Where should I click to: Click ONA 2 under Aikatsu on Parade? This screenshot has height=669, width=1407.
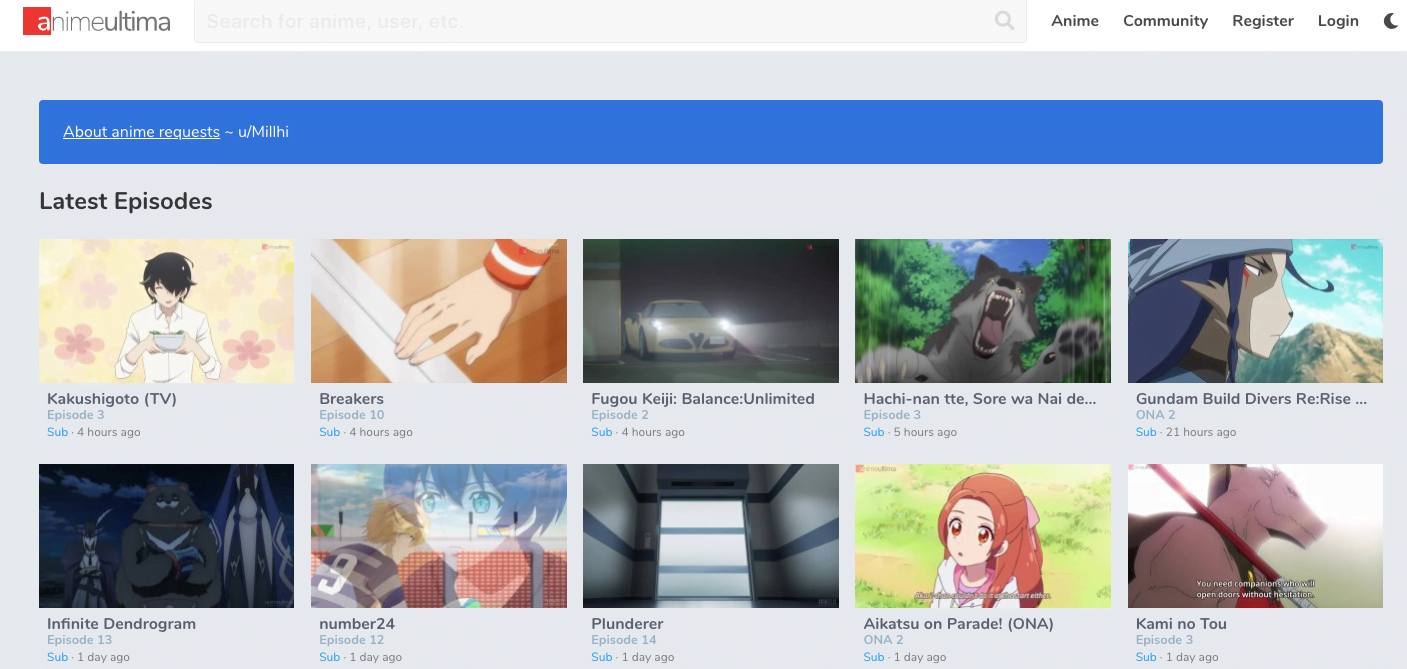[x=883, y=640]
